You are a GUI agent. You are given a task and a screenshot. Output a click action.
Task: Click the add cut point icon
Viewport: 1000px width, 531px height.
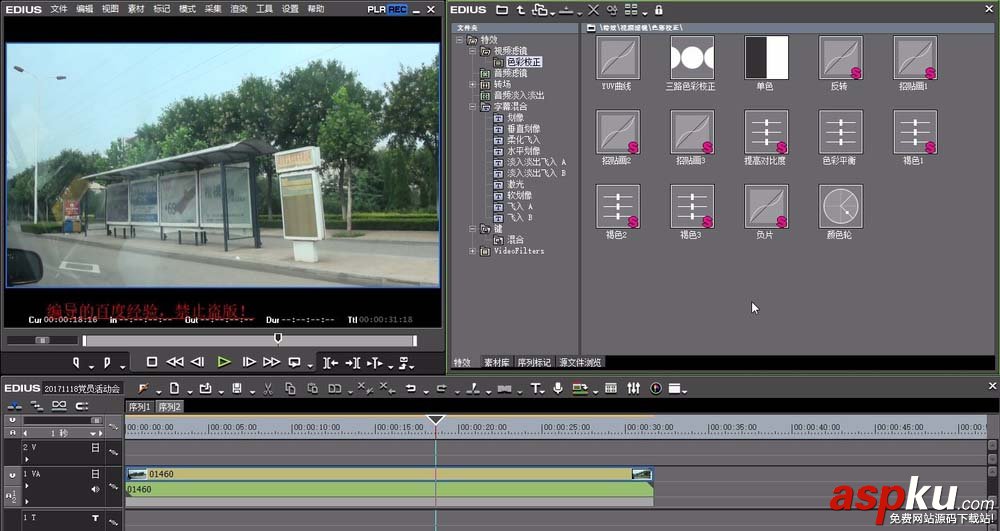point(473,388)
